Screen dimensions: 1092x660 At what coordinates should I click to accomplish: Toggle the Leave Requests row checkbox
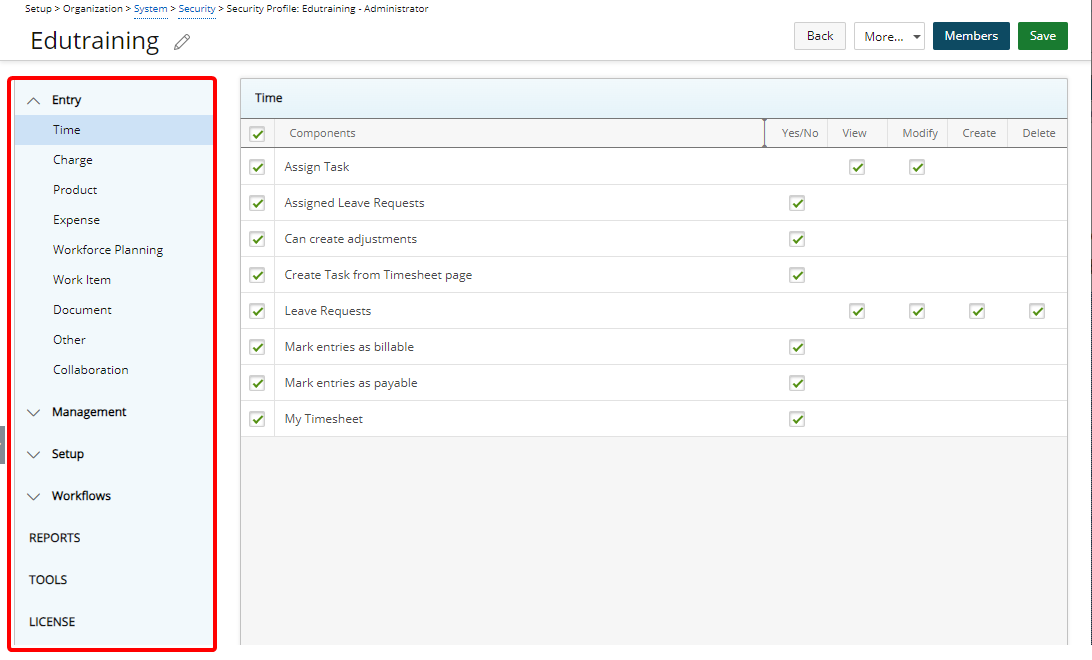[258, 311]
